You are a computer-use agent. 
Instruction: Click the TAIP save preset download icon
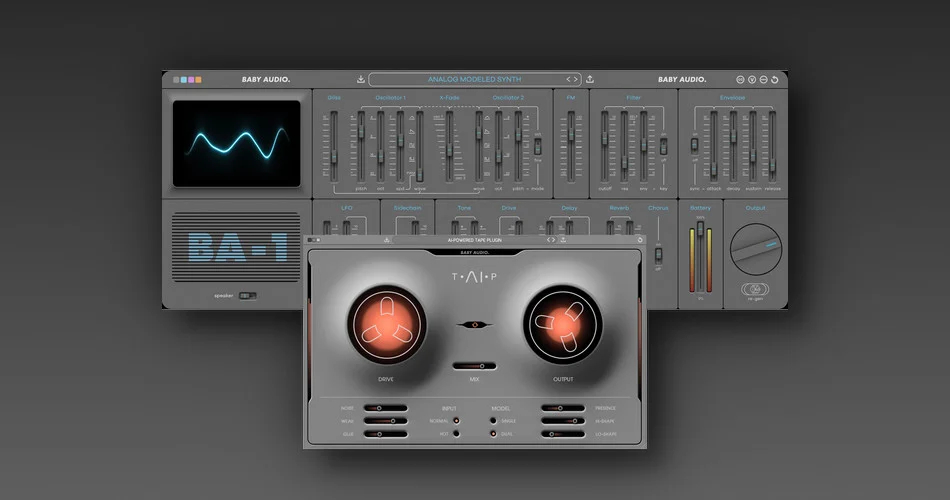point(387,240)
